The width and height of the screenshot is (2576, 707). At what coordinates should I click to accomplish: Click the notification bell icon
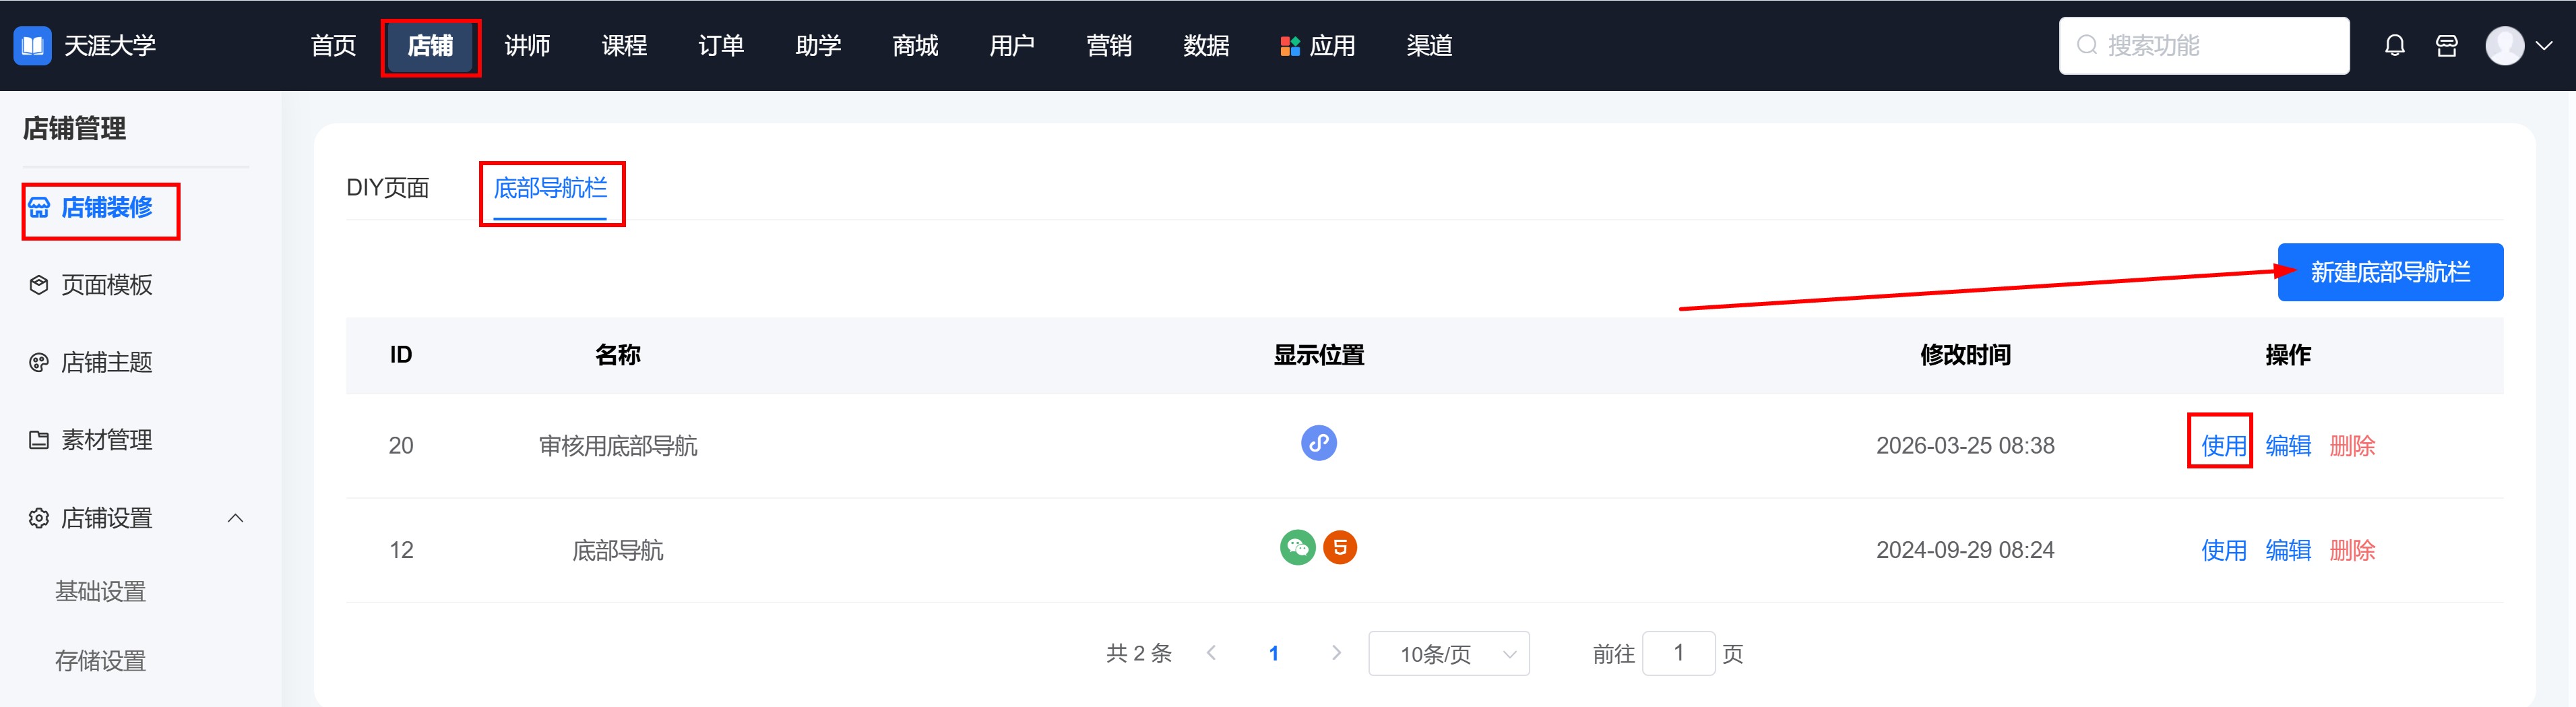pyautogui.click(x=2394, y=46)
